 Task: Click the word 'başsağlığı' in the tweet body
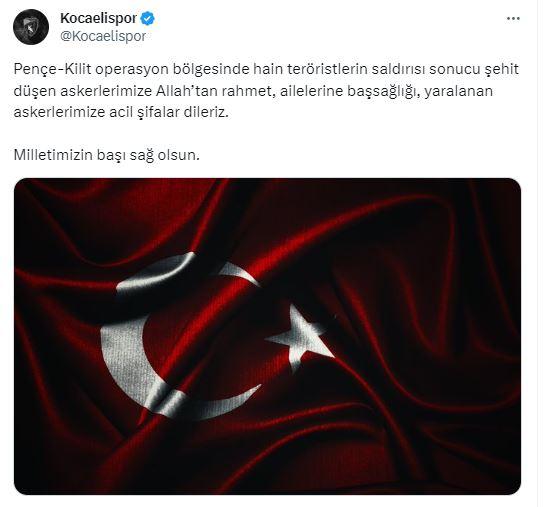[381, 91]
